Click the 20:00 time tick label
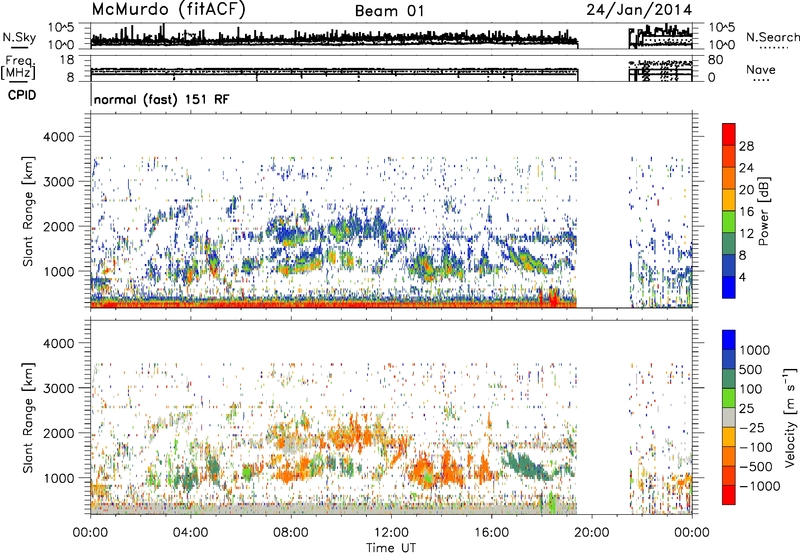The image size is (800, 554). click(591, 533)
